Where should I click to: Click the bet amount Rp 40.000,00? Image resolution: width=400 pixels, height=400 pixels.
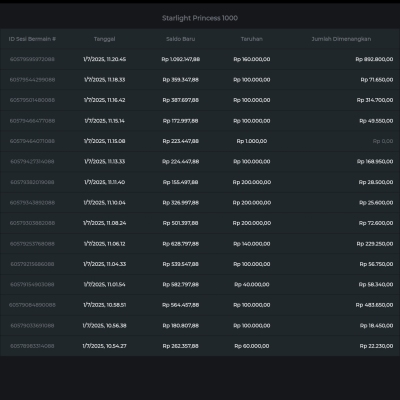tap(252, 284)
